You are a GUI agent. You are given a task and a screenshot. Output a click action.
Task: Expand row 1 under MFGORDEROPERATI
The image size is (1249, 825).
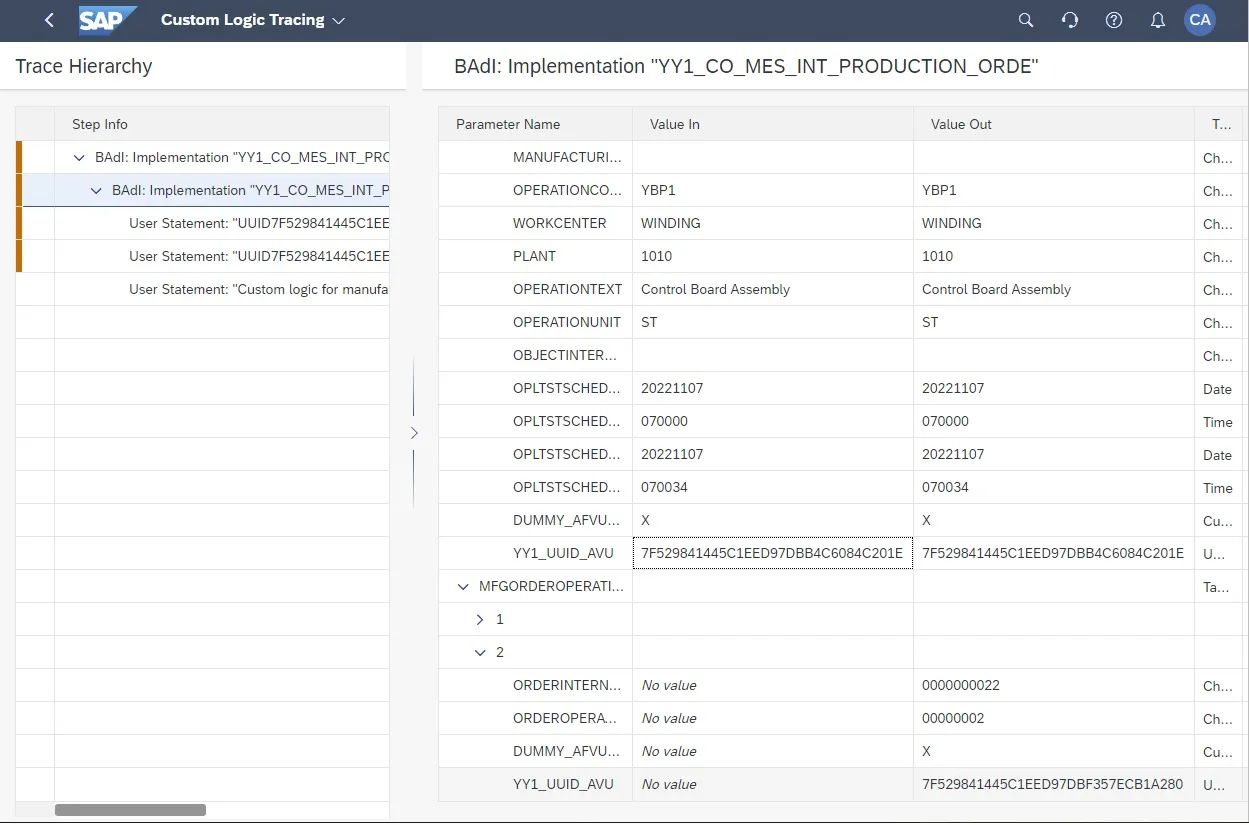(480, 620)
